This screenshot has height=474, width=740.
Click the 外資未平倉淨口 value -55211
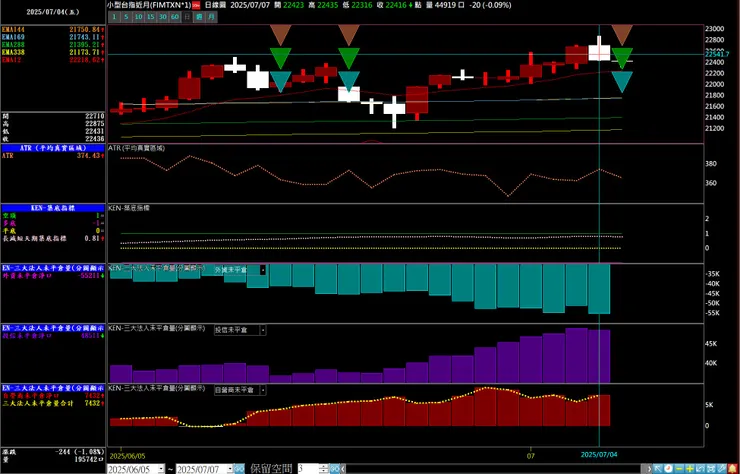coord(88,275)
